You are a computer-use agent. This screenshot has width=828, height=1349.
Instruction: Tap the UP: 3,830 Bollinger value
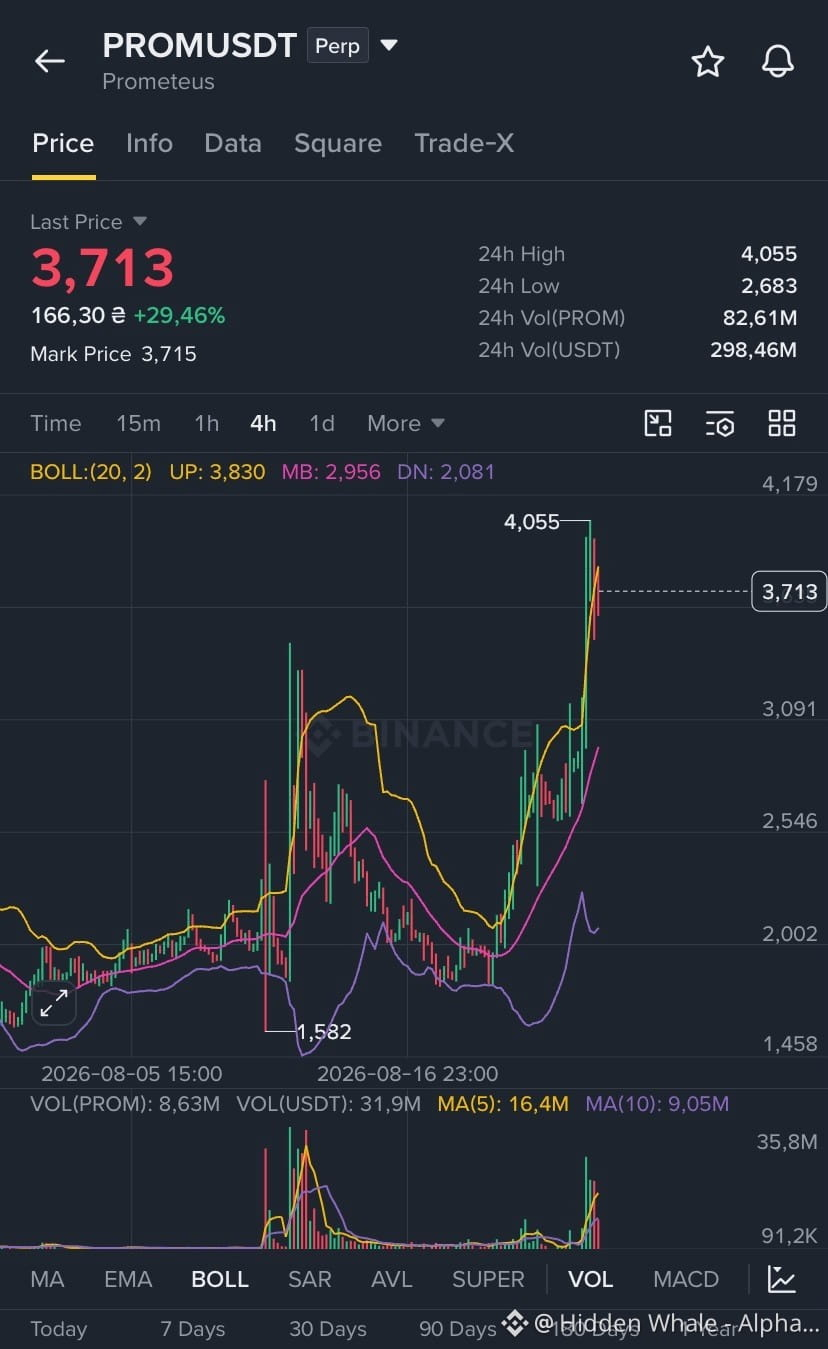pyautogui.click(x=217, y=471)
